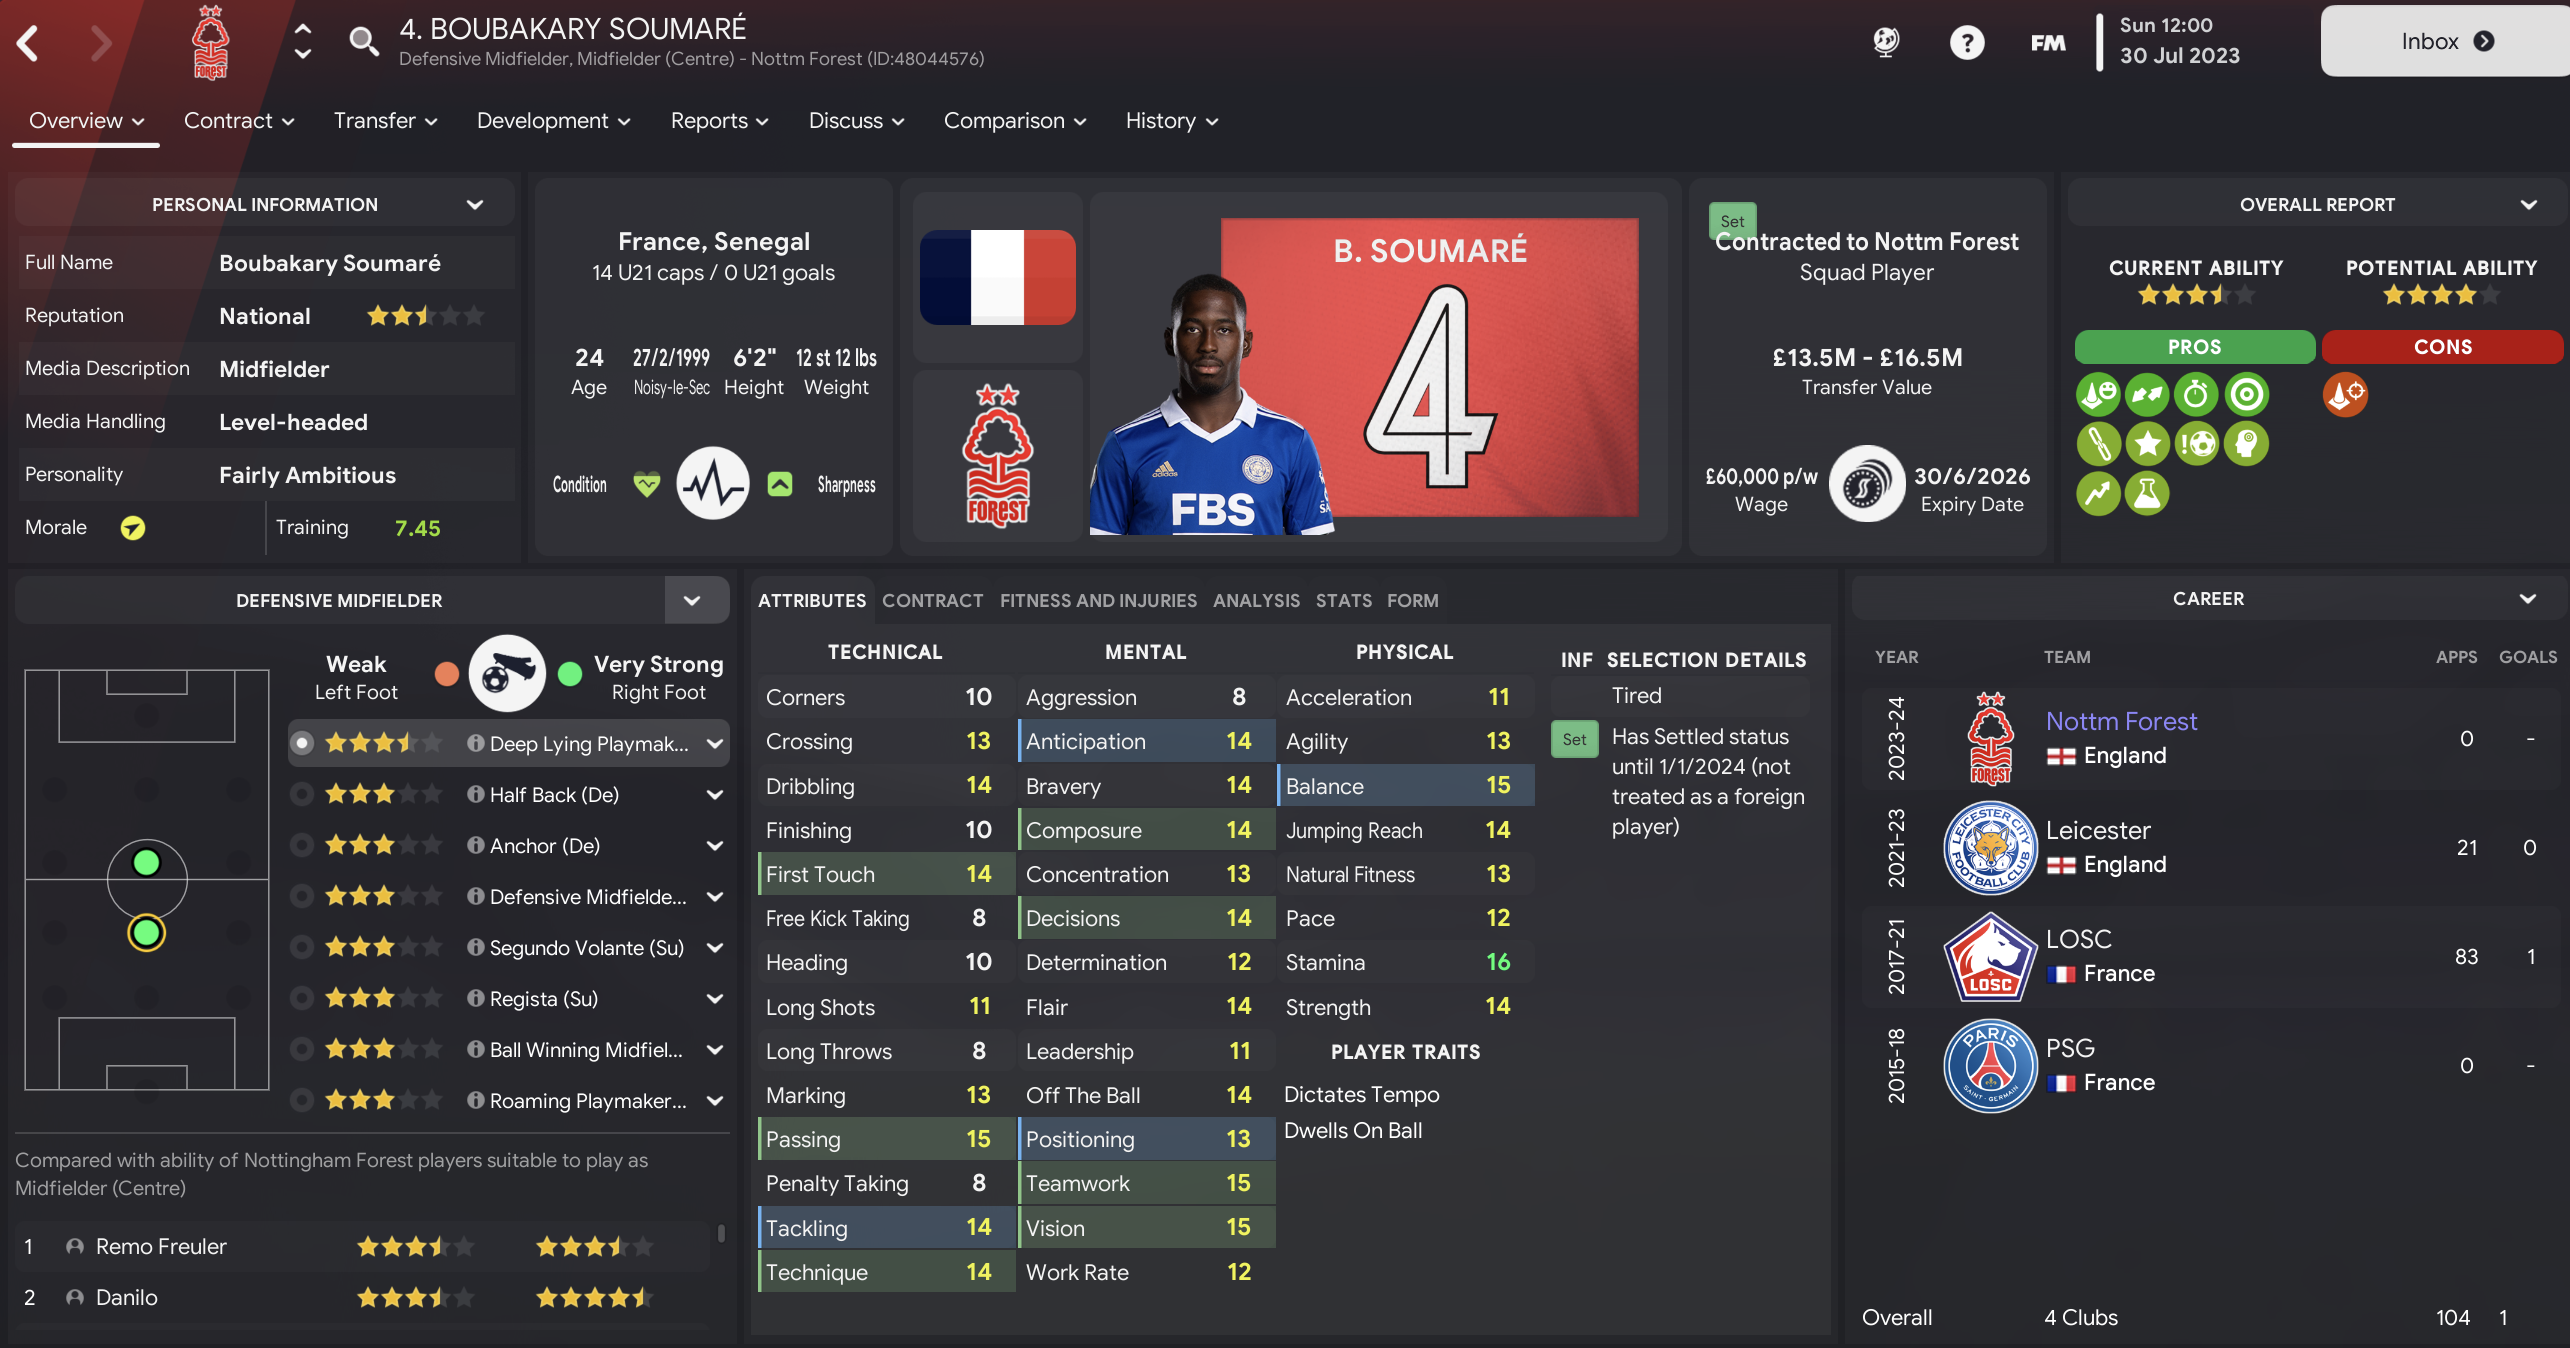Open the player search magnifier icon
The height and width of the screenshot is (1348, 2570).
[363, 42]
